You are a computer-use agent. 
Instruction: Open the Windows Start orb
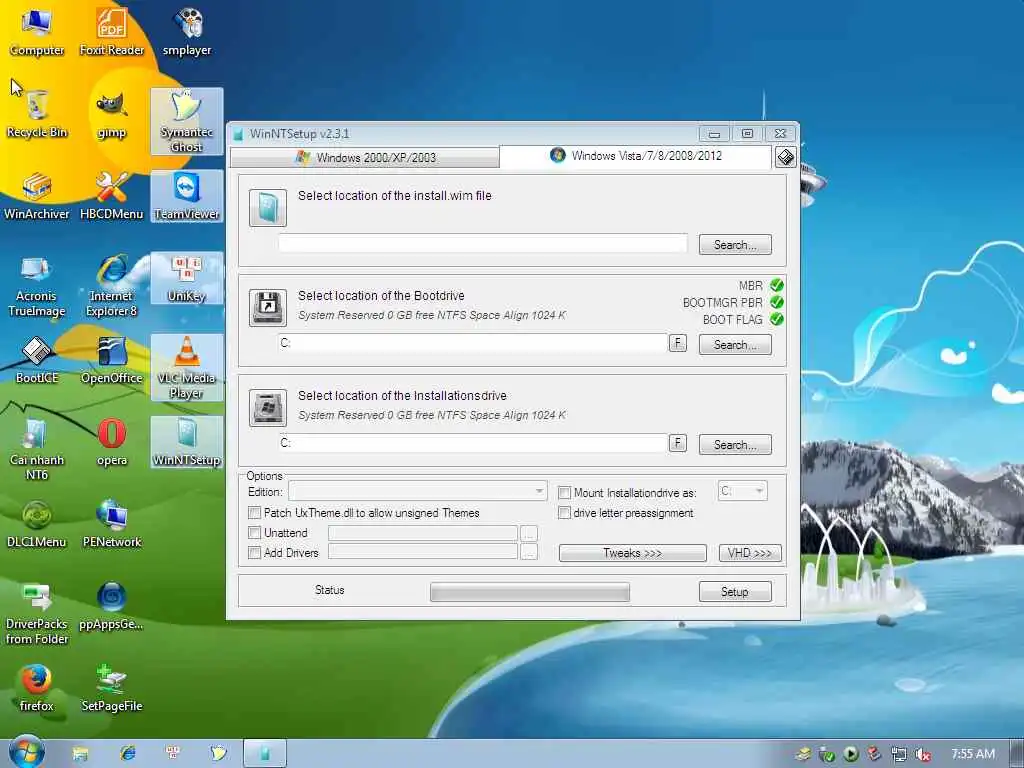pyautogui.click(x=26, y=752)
